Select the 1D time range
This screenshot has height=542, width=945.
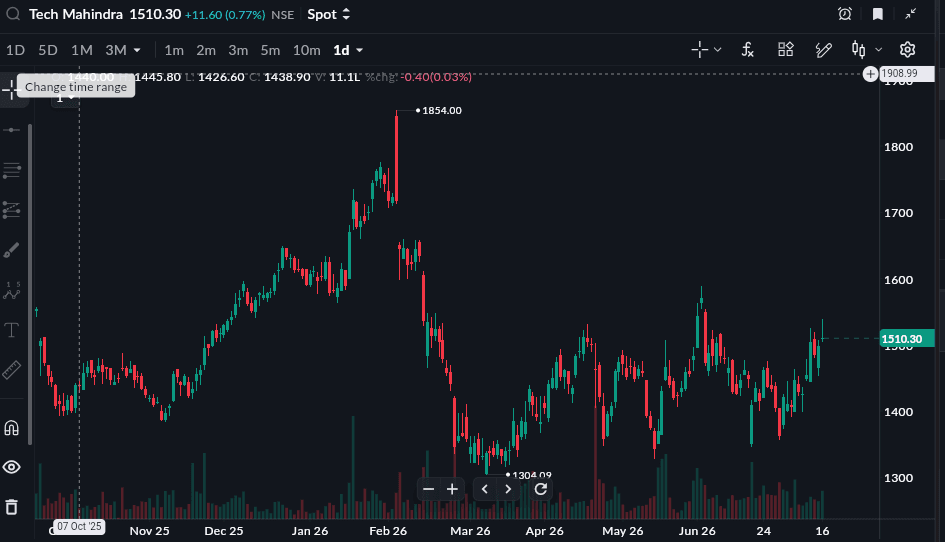point(16,50)
